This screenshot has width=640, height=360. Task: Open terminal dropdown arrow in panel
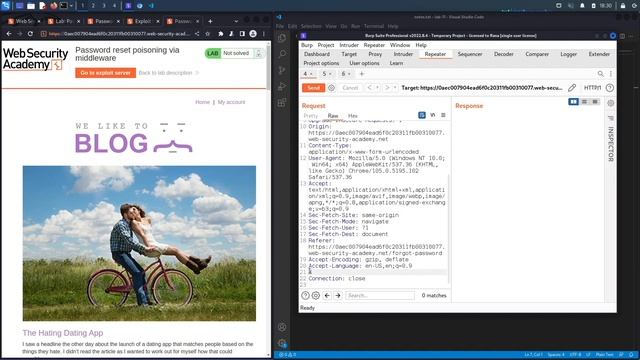[x=71, y=6]
